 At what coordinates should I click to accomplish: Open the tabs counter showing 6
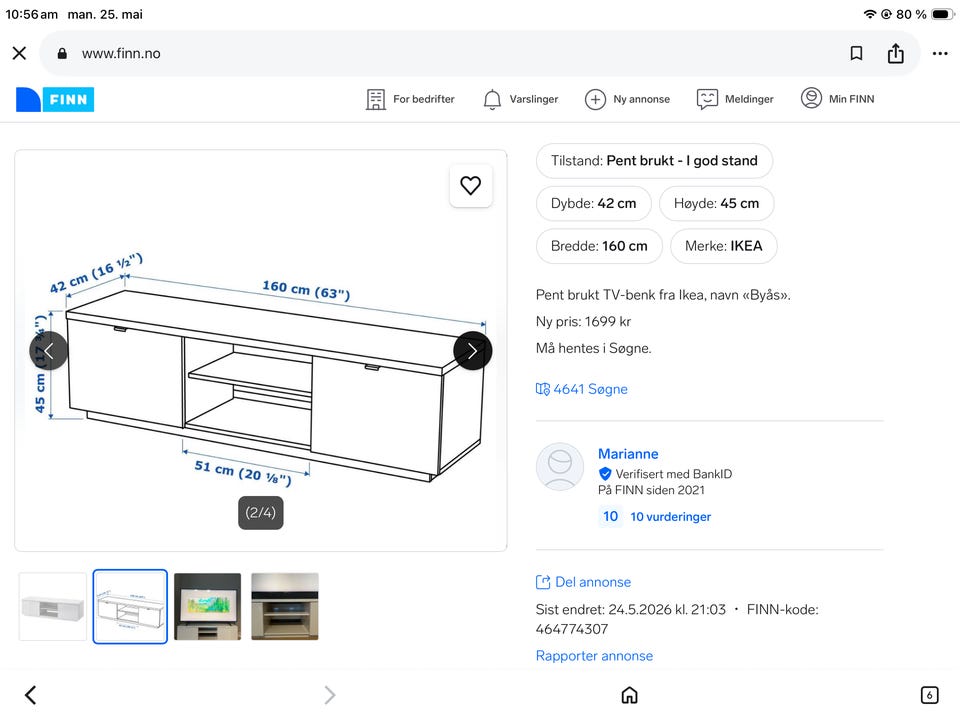pos(929,695)
